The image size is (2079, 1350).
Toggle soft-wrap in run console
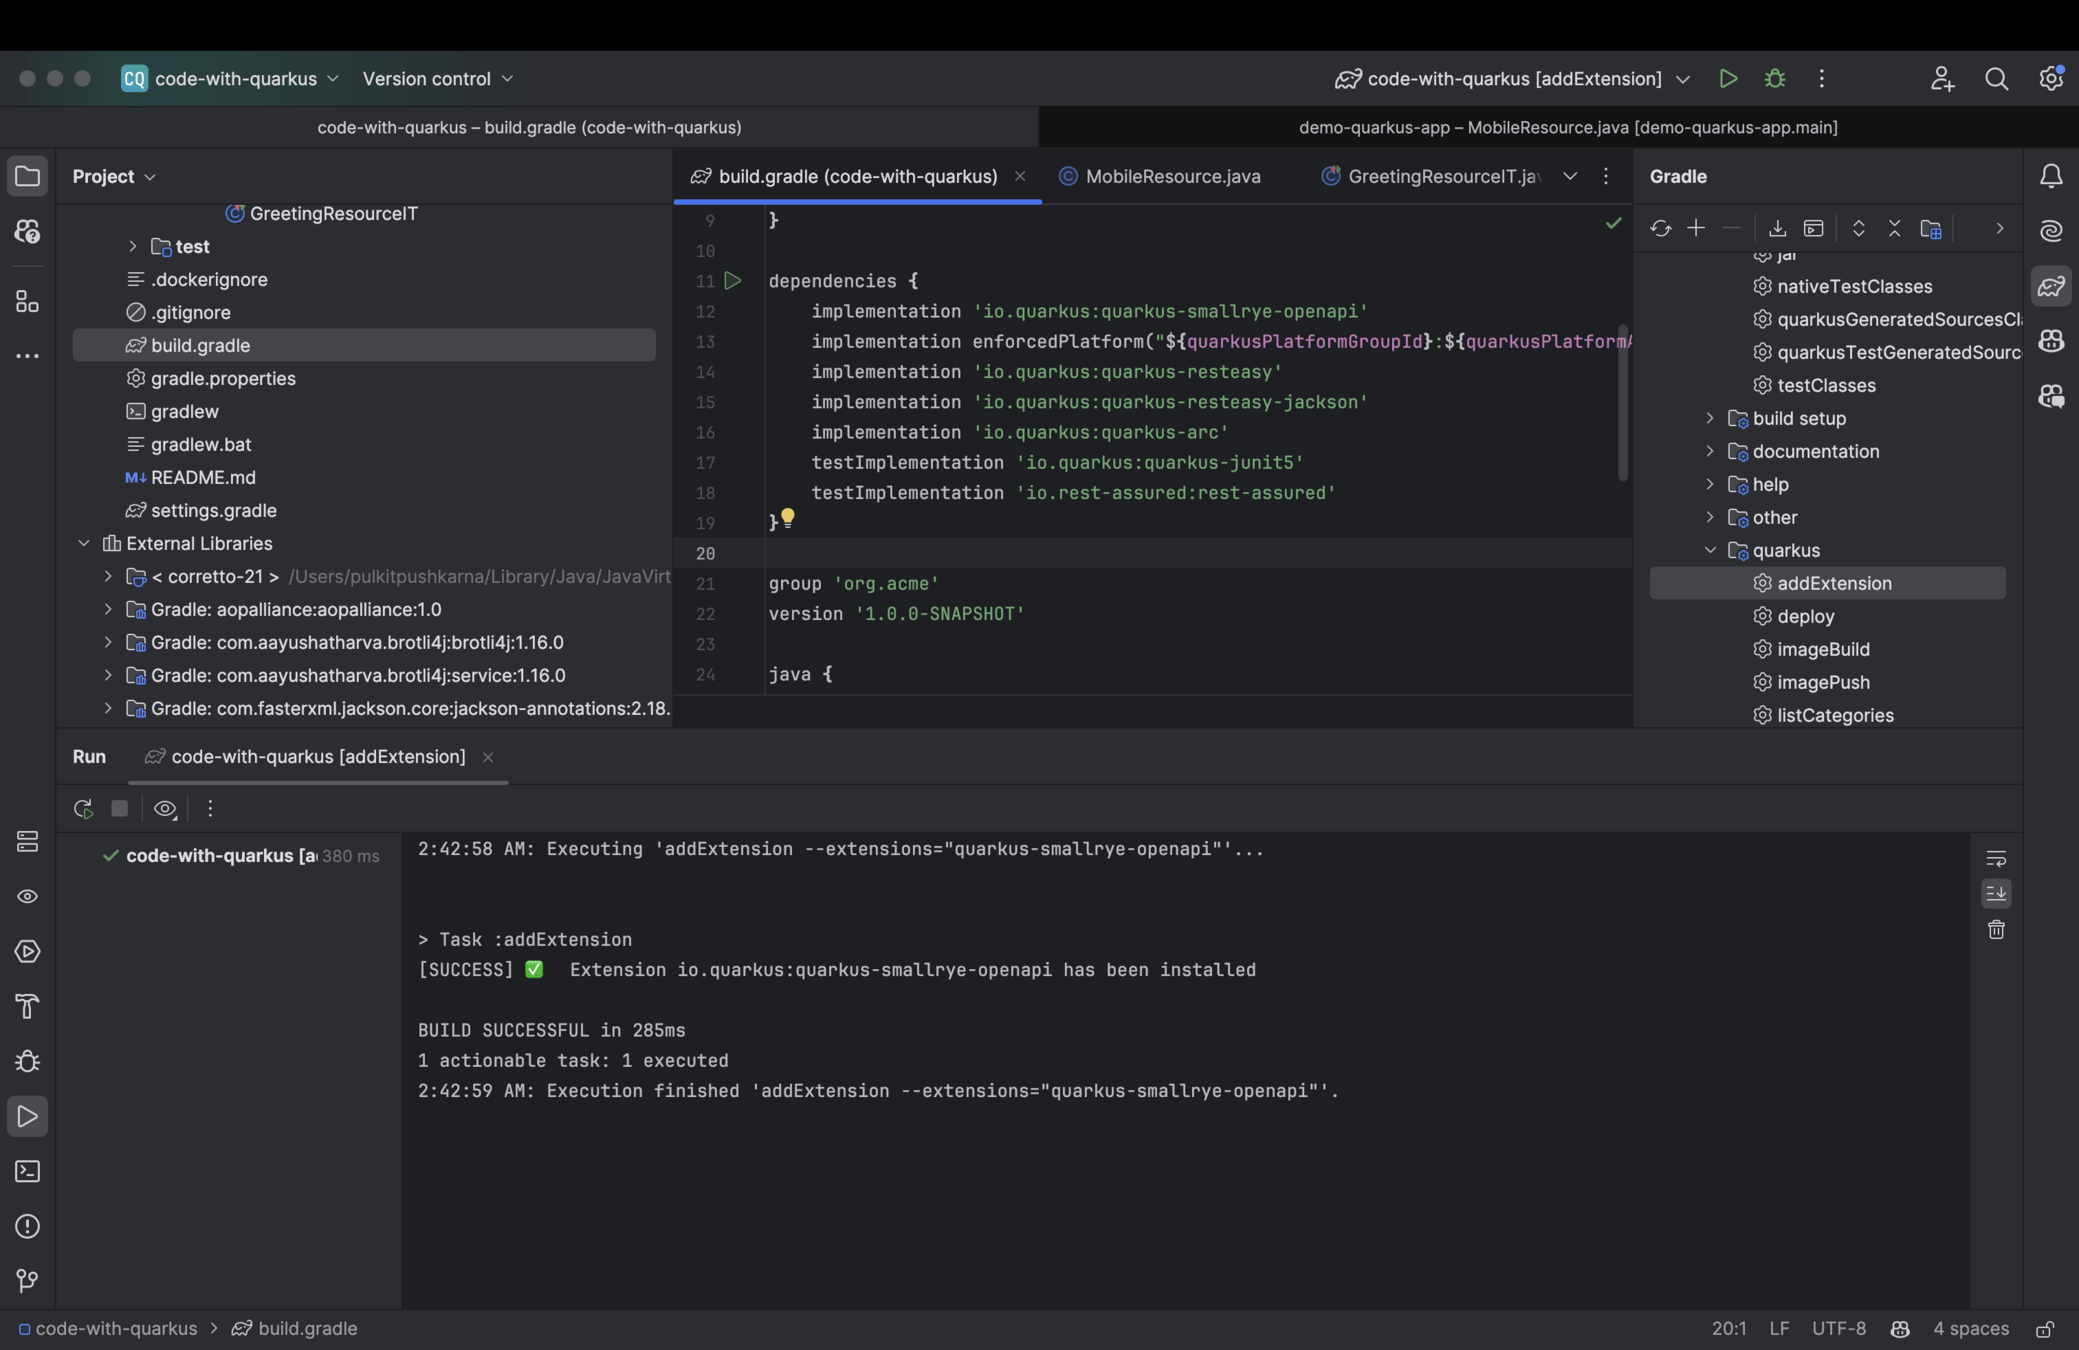coord(1996,858)
